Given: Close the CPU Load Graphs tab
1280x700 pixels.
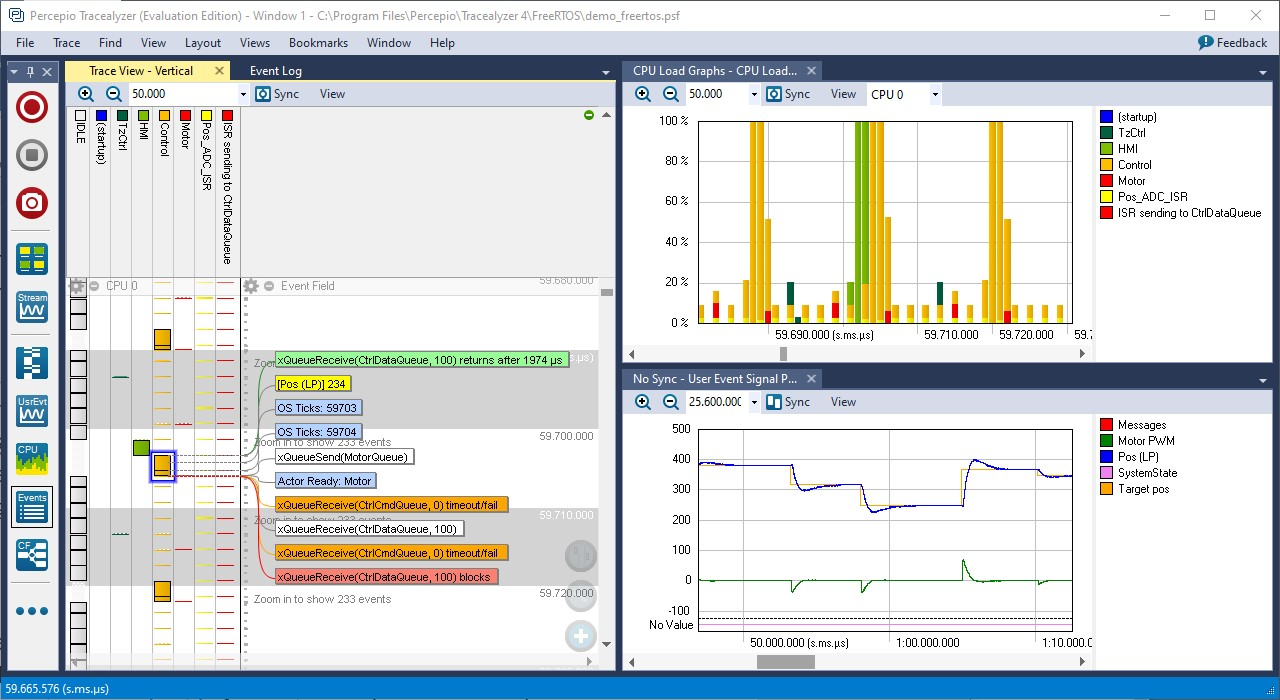Looking at the screenshot, I should pos(812,71).
